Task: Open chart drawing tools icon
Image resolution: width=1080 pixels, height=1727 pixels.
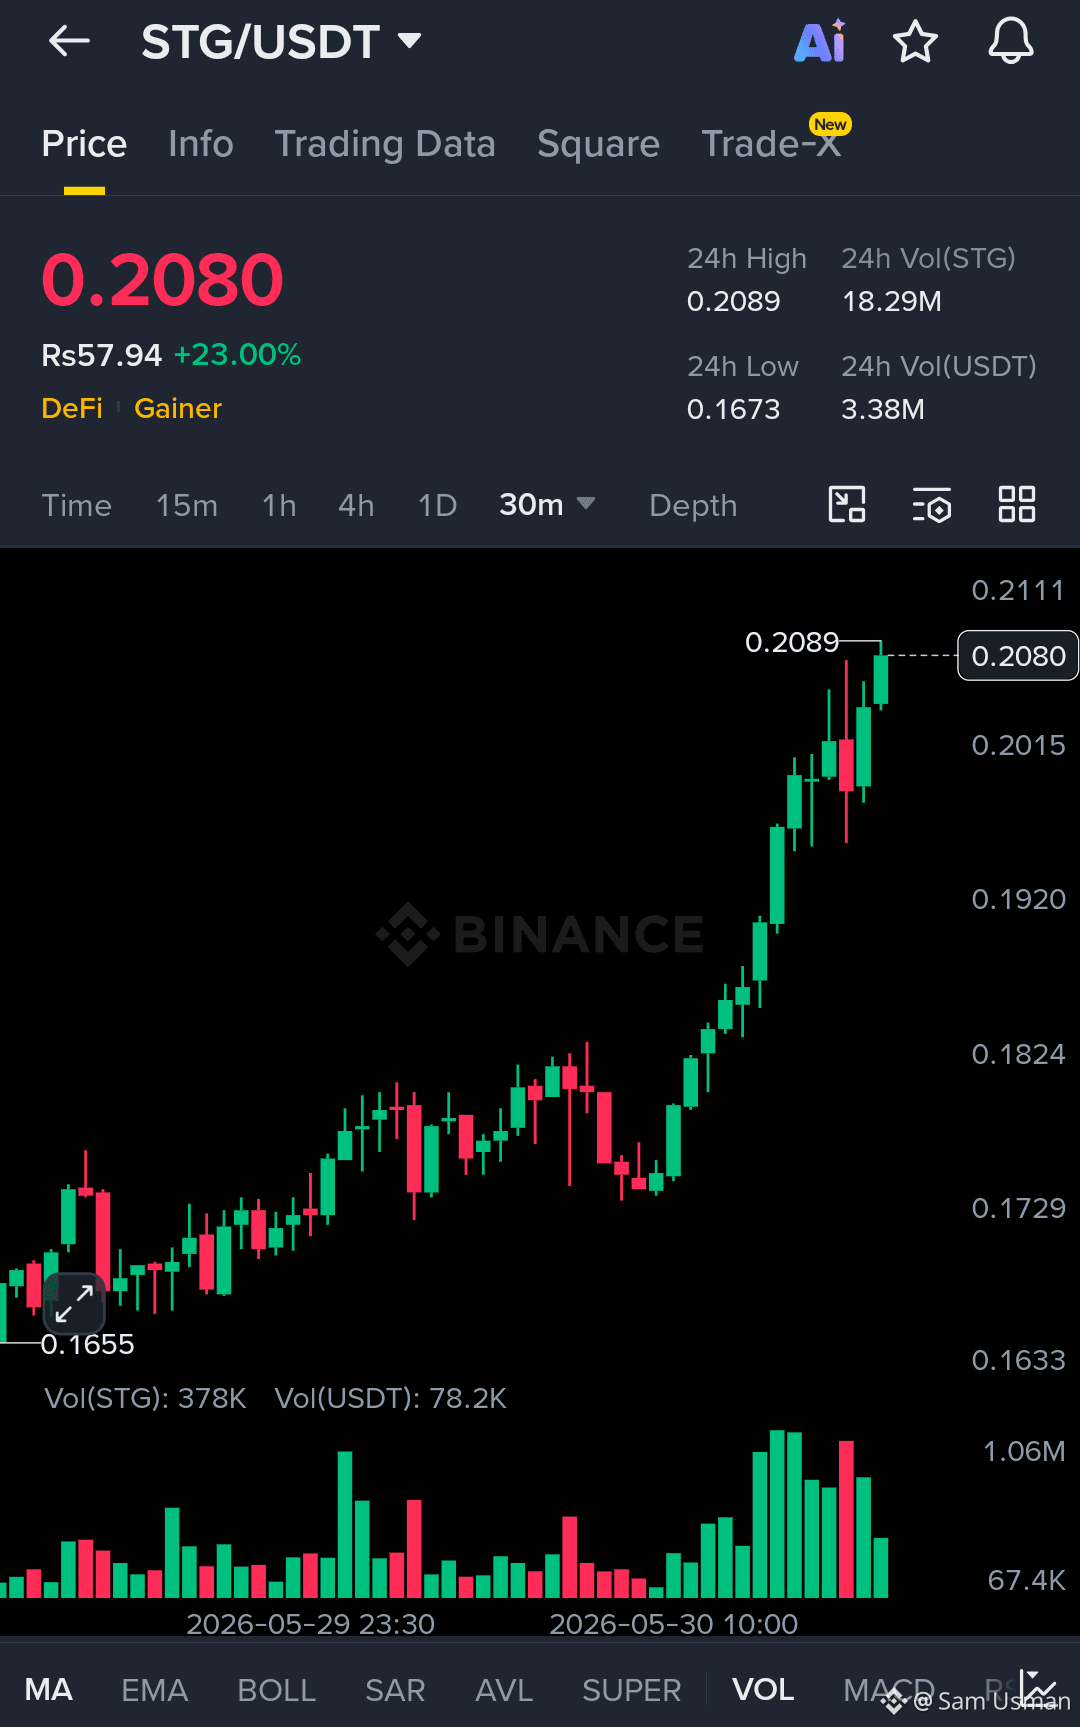Action: click(847, 505)
